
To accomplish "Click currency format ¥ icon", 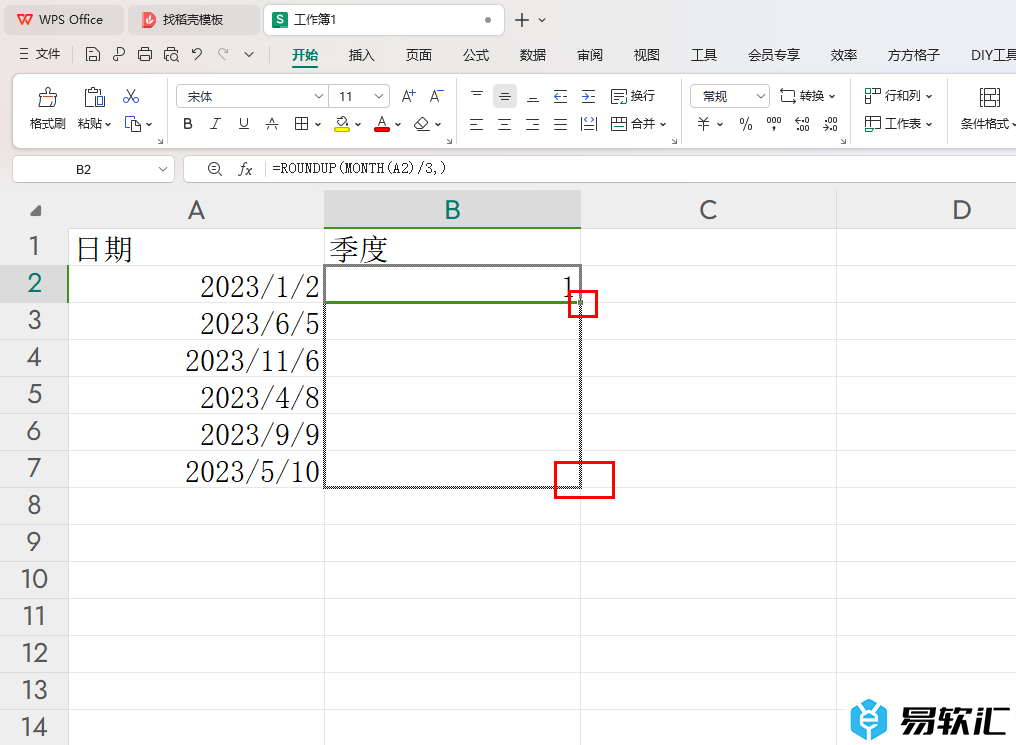I will 704,124.
